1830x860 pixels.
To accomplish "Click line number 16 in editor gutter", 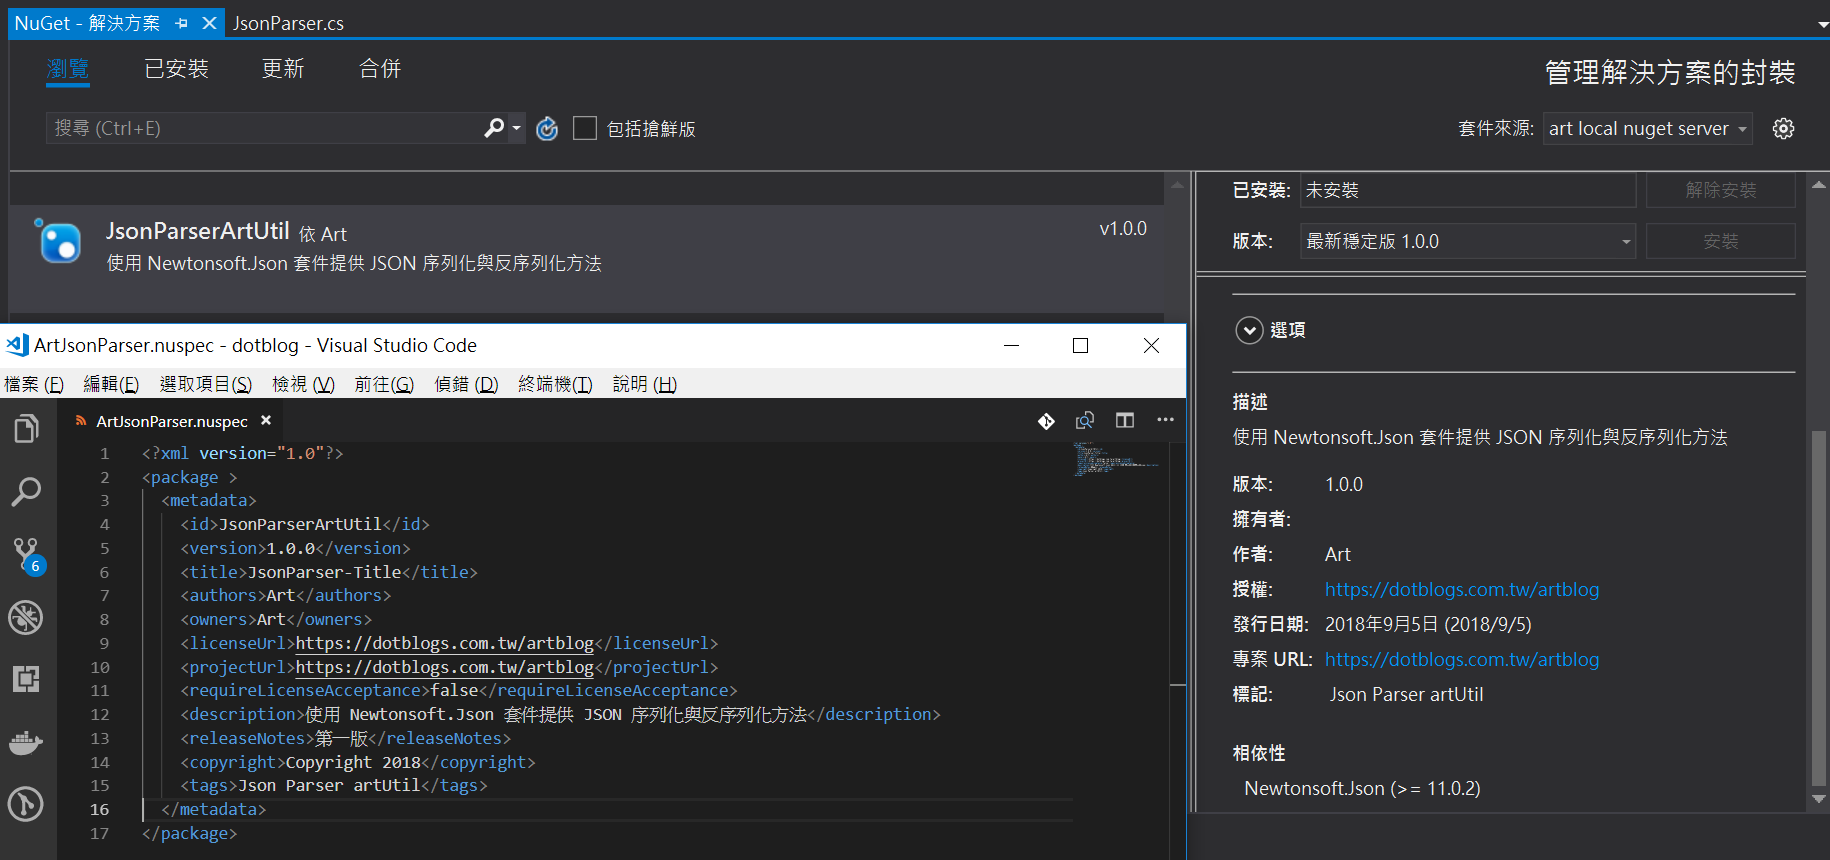I will click(99, 810).
